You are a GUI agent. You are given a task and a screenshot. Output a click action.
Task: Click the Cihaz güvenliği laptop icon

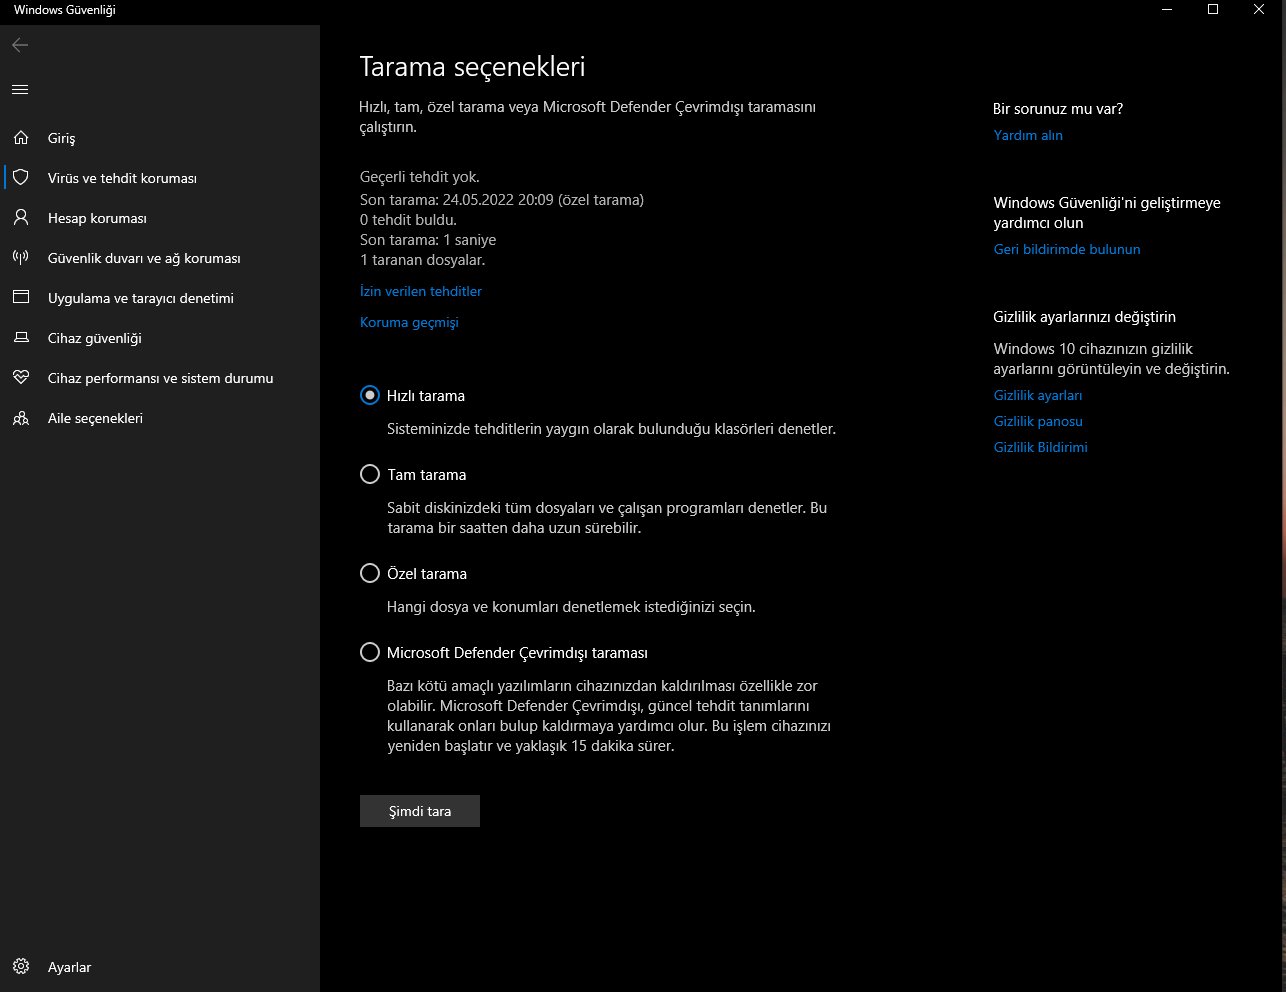pos(21,338)
